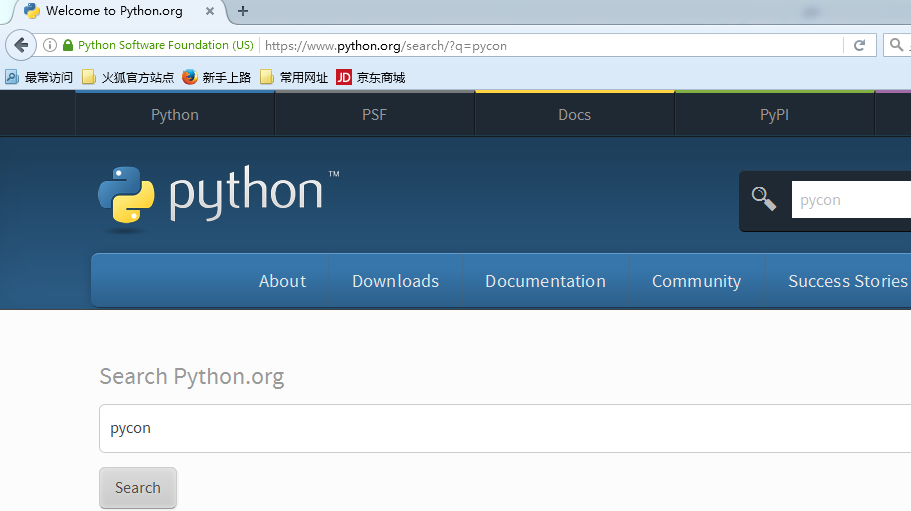The width and height of the screenshot is (911, 511).
Task: Click the main search box containing pycon
Action: tap(505, 429)
